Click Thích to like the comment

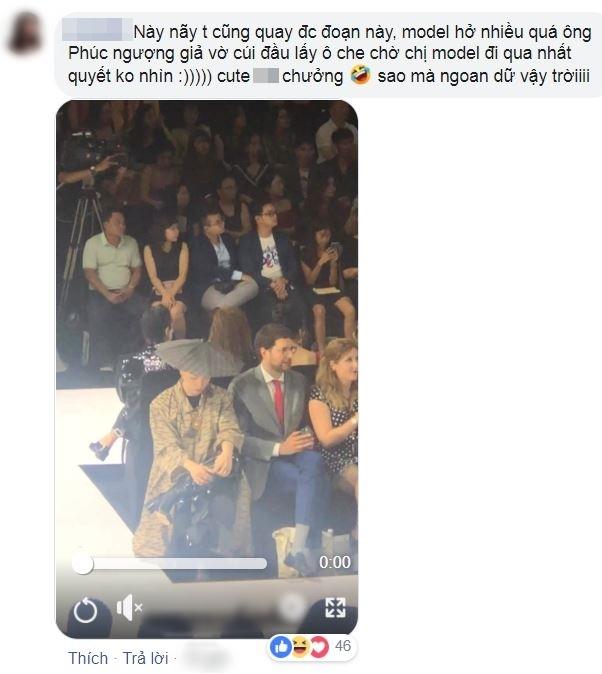pyautogui.click(x=88, y=658)
